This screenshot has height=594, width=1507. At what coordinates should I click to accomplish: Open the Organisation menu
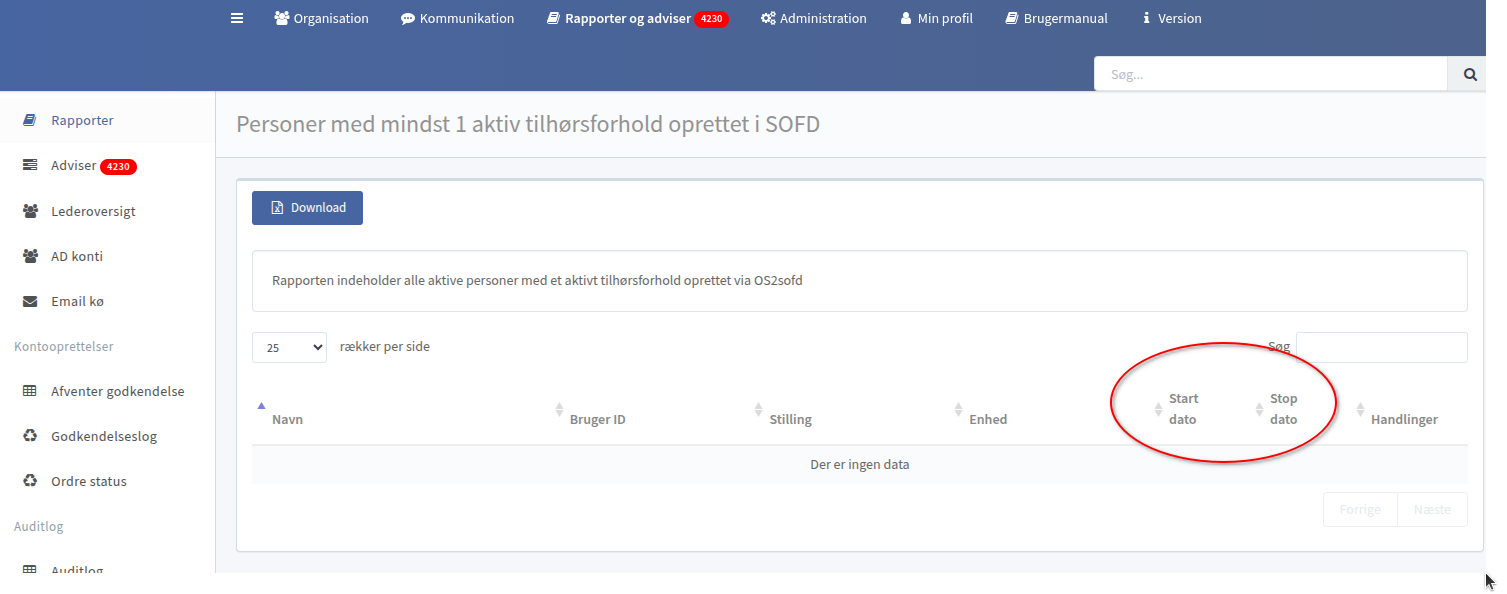point(321,18)
